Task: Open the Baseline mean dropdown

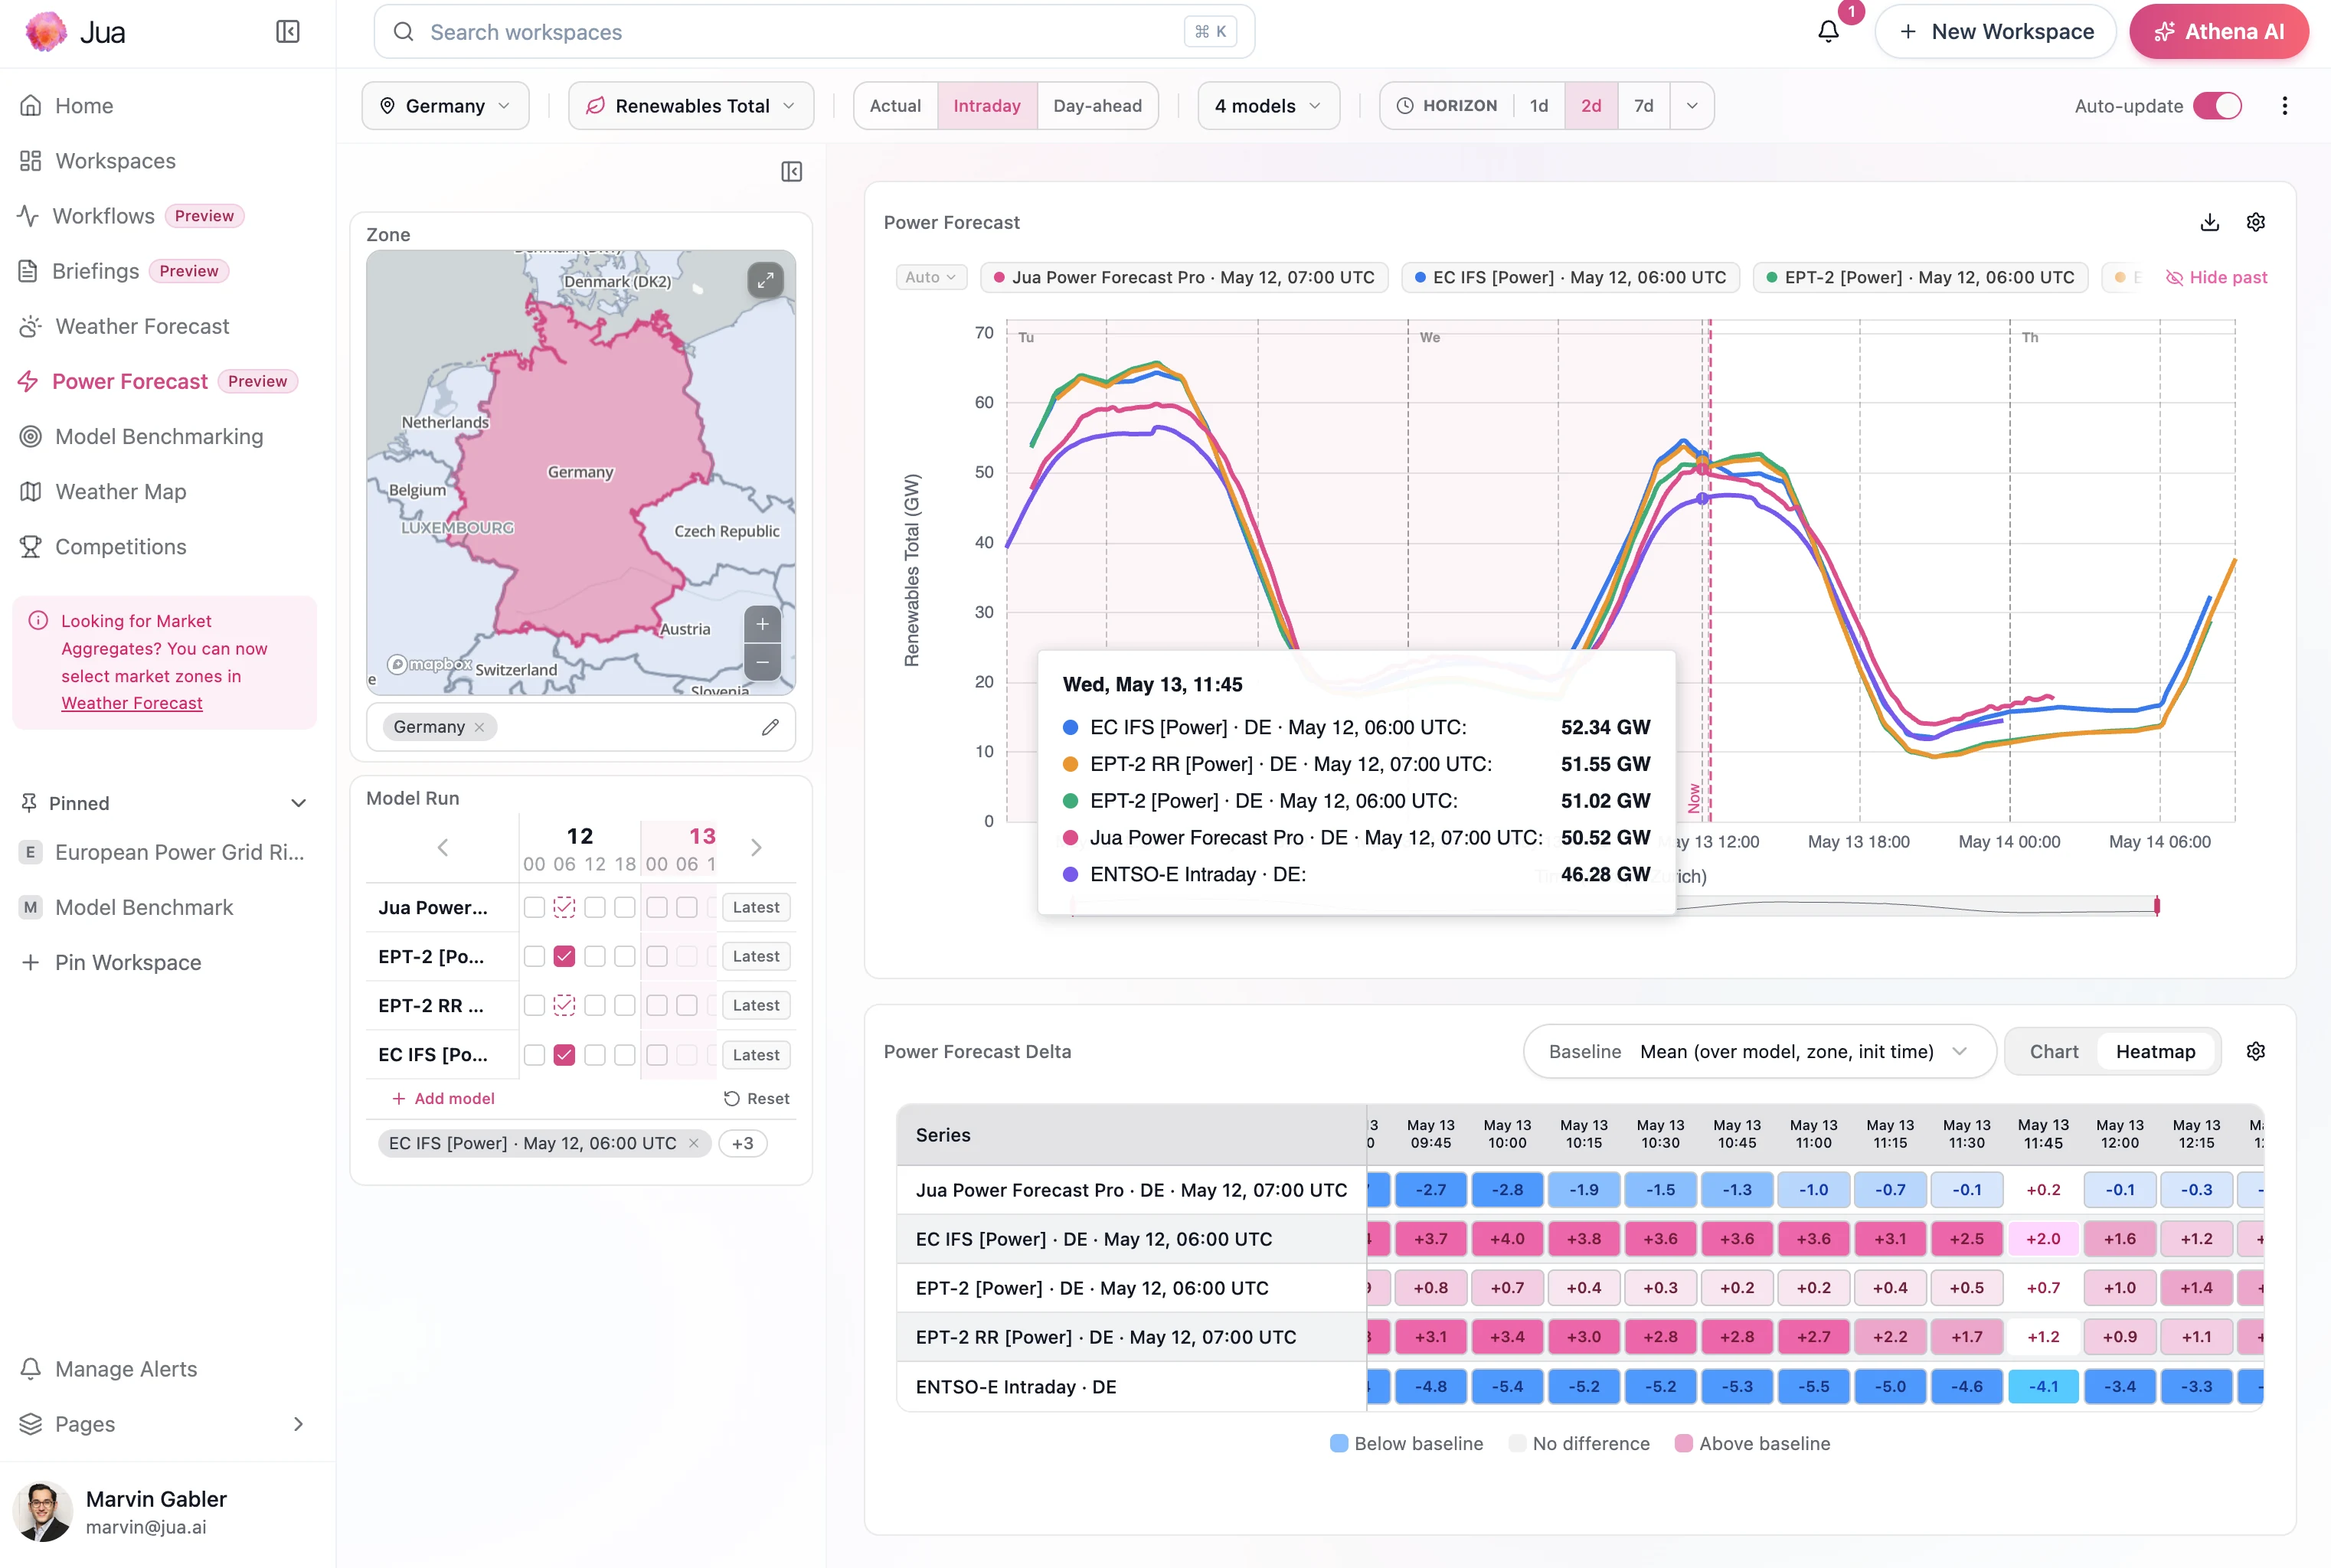Action: click(x=1759, y=1051)
